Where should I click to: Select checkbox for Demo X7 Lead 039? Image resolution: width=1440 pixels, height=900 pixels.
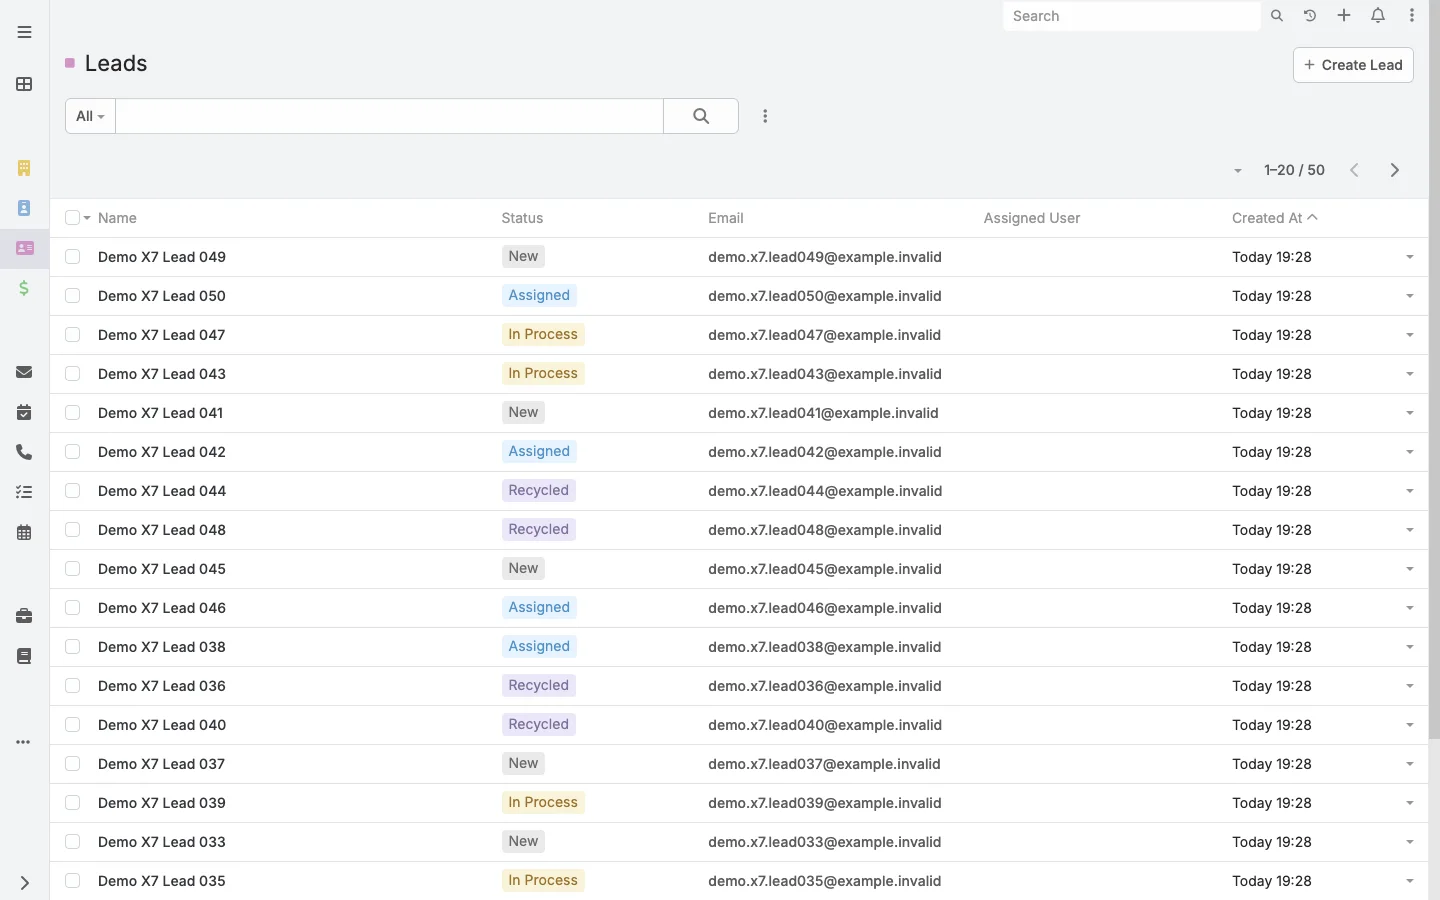[x=72, y=803]
